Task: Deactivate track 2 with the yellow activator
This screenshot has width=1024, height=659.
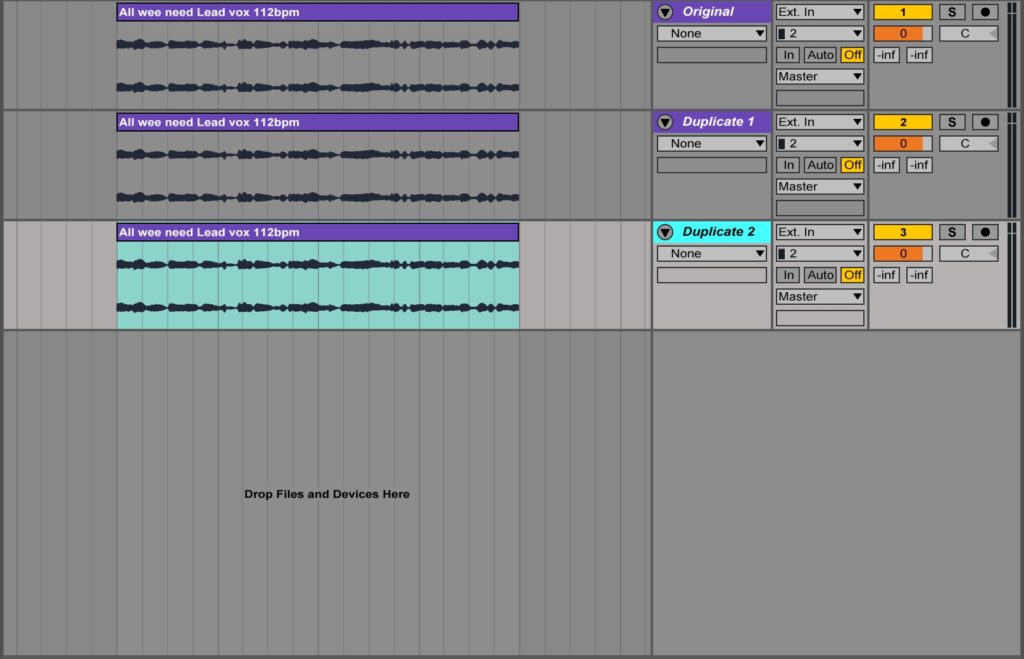Action: point(903,122)
